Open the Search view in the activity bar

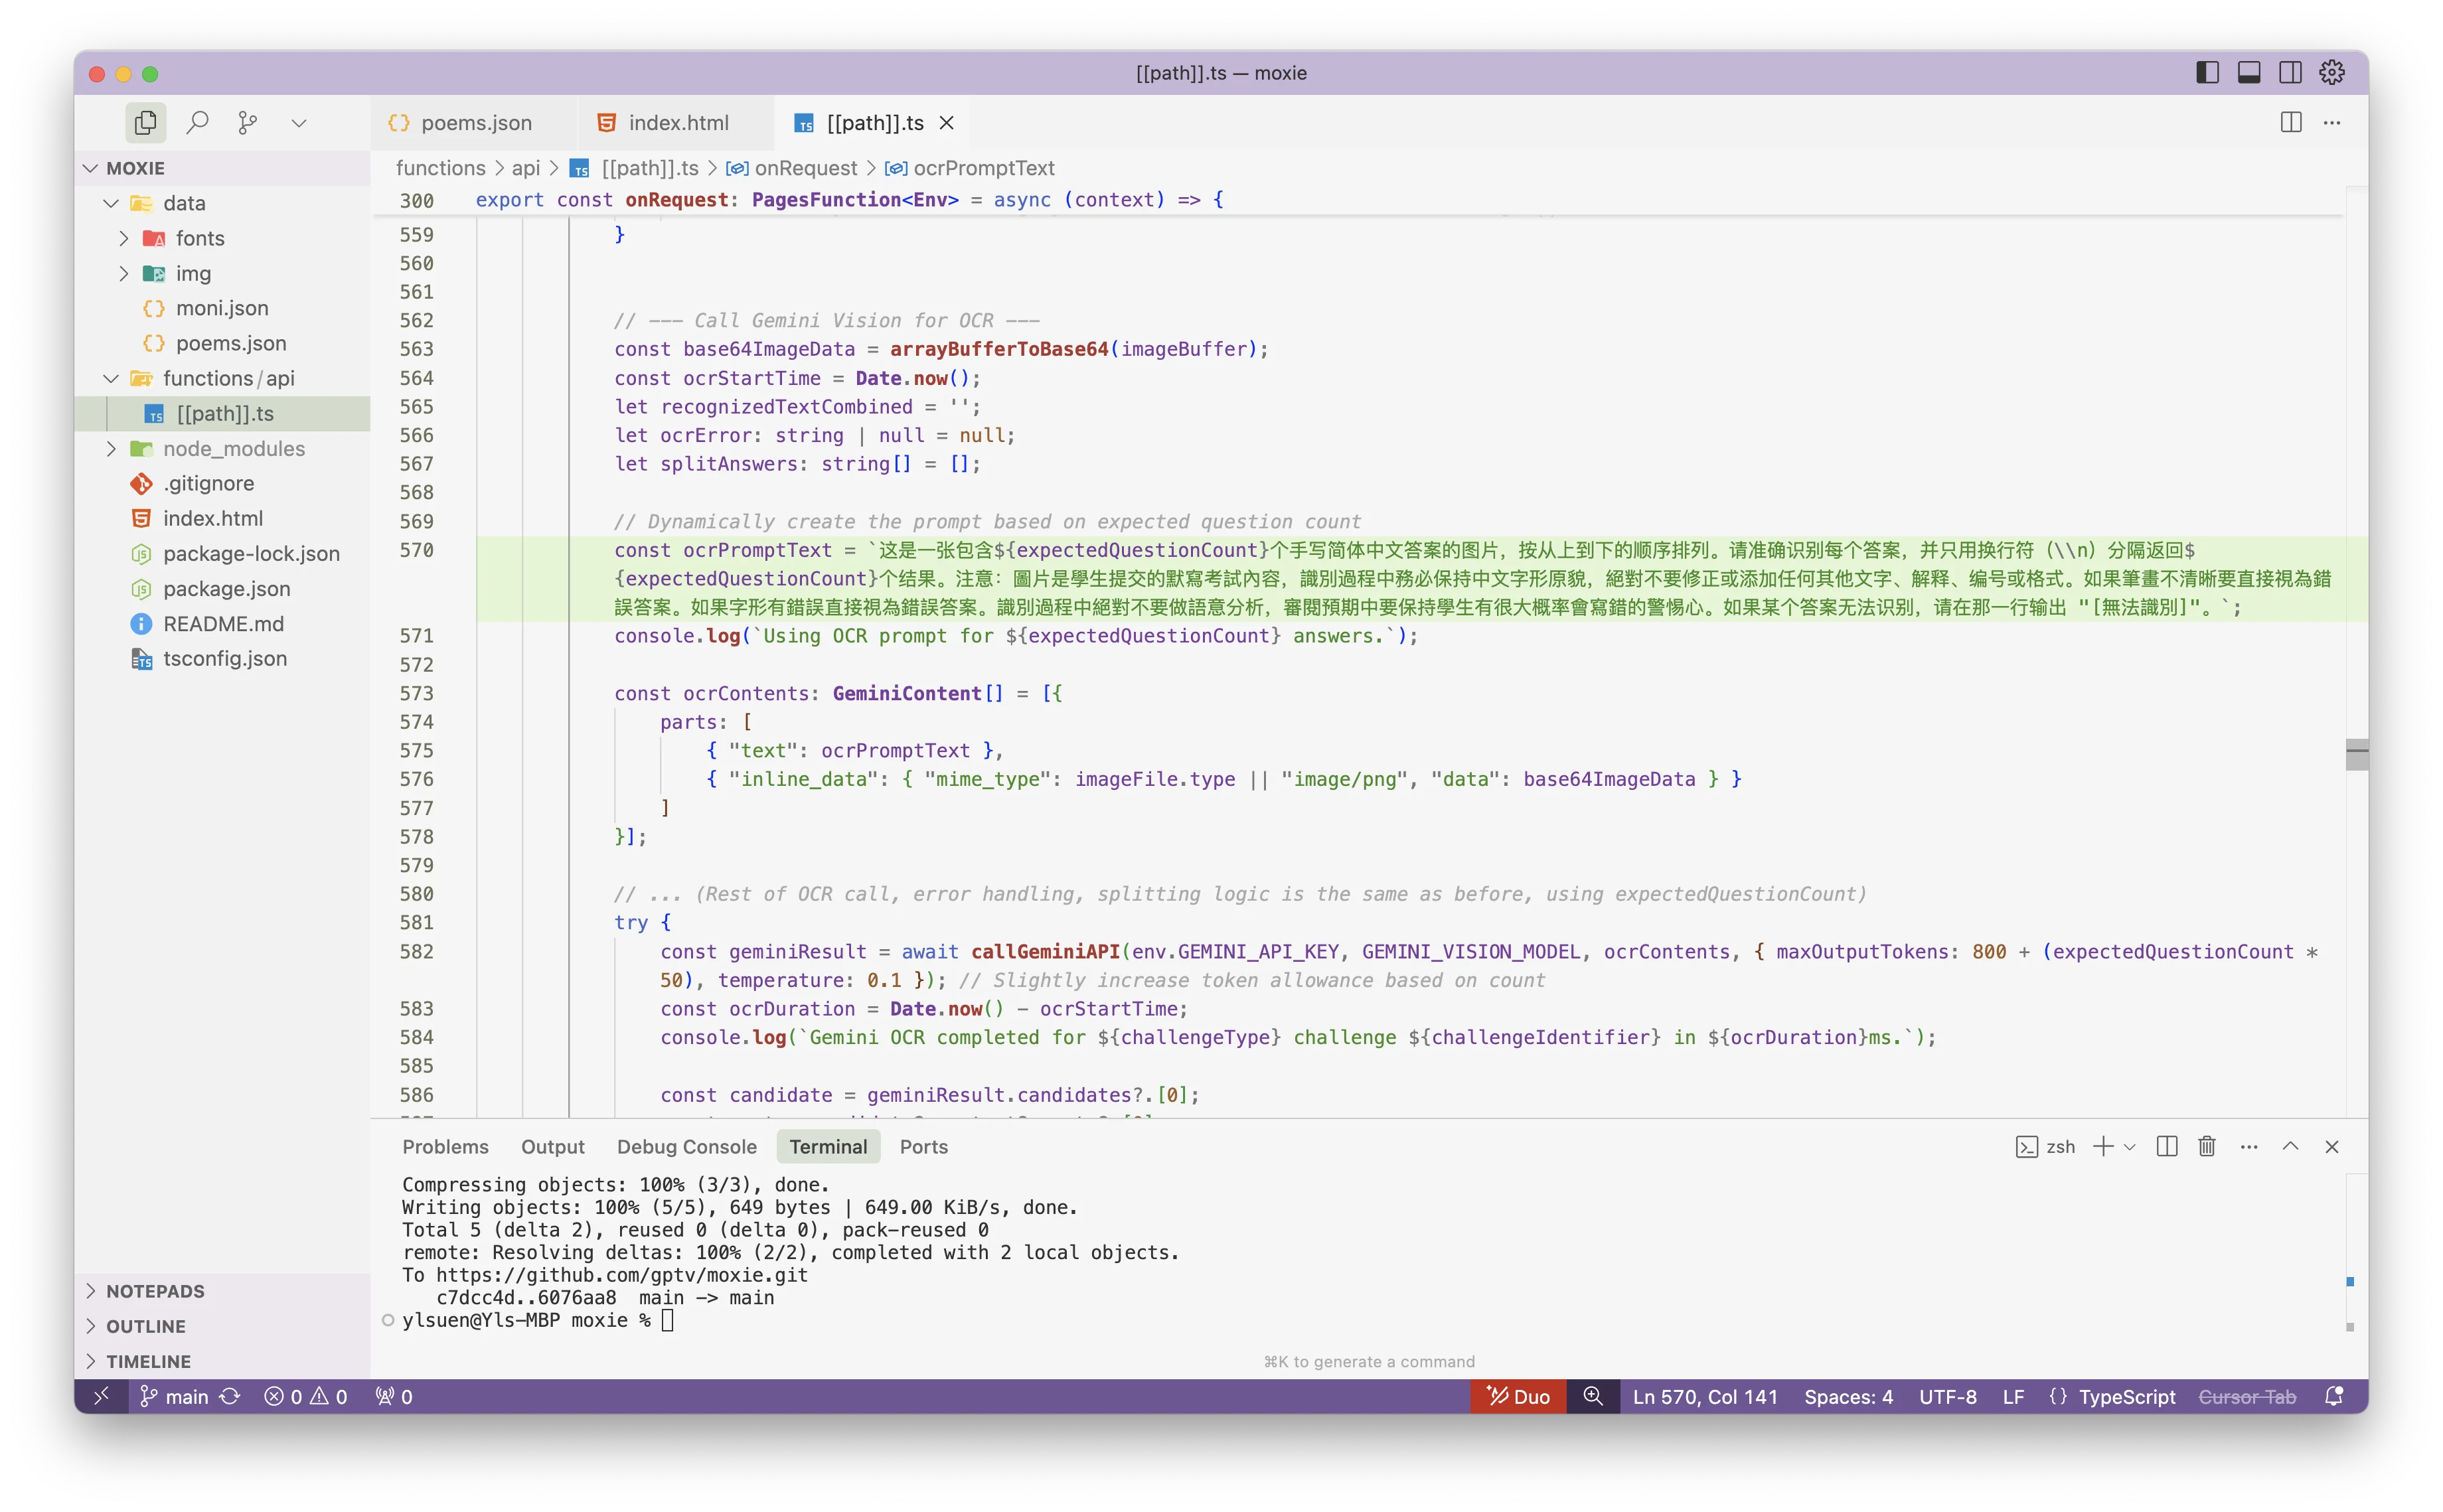tap(197, 122)
